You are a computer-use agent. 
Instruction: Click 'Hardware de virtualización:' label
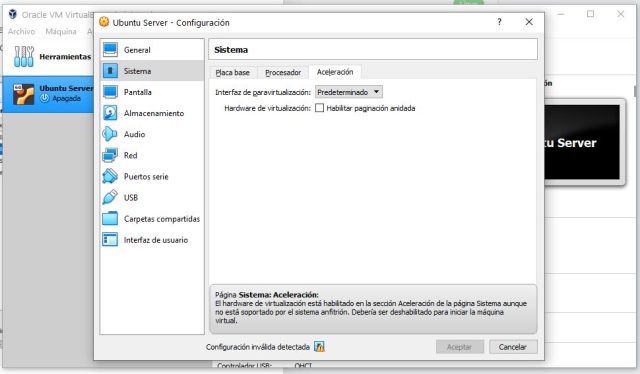[x=267, y=108]
